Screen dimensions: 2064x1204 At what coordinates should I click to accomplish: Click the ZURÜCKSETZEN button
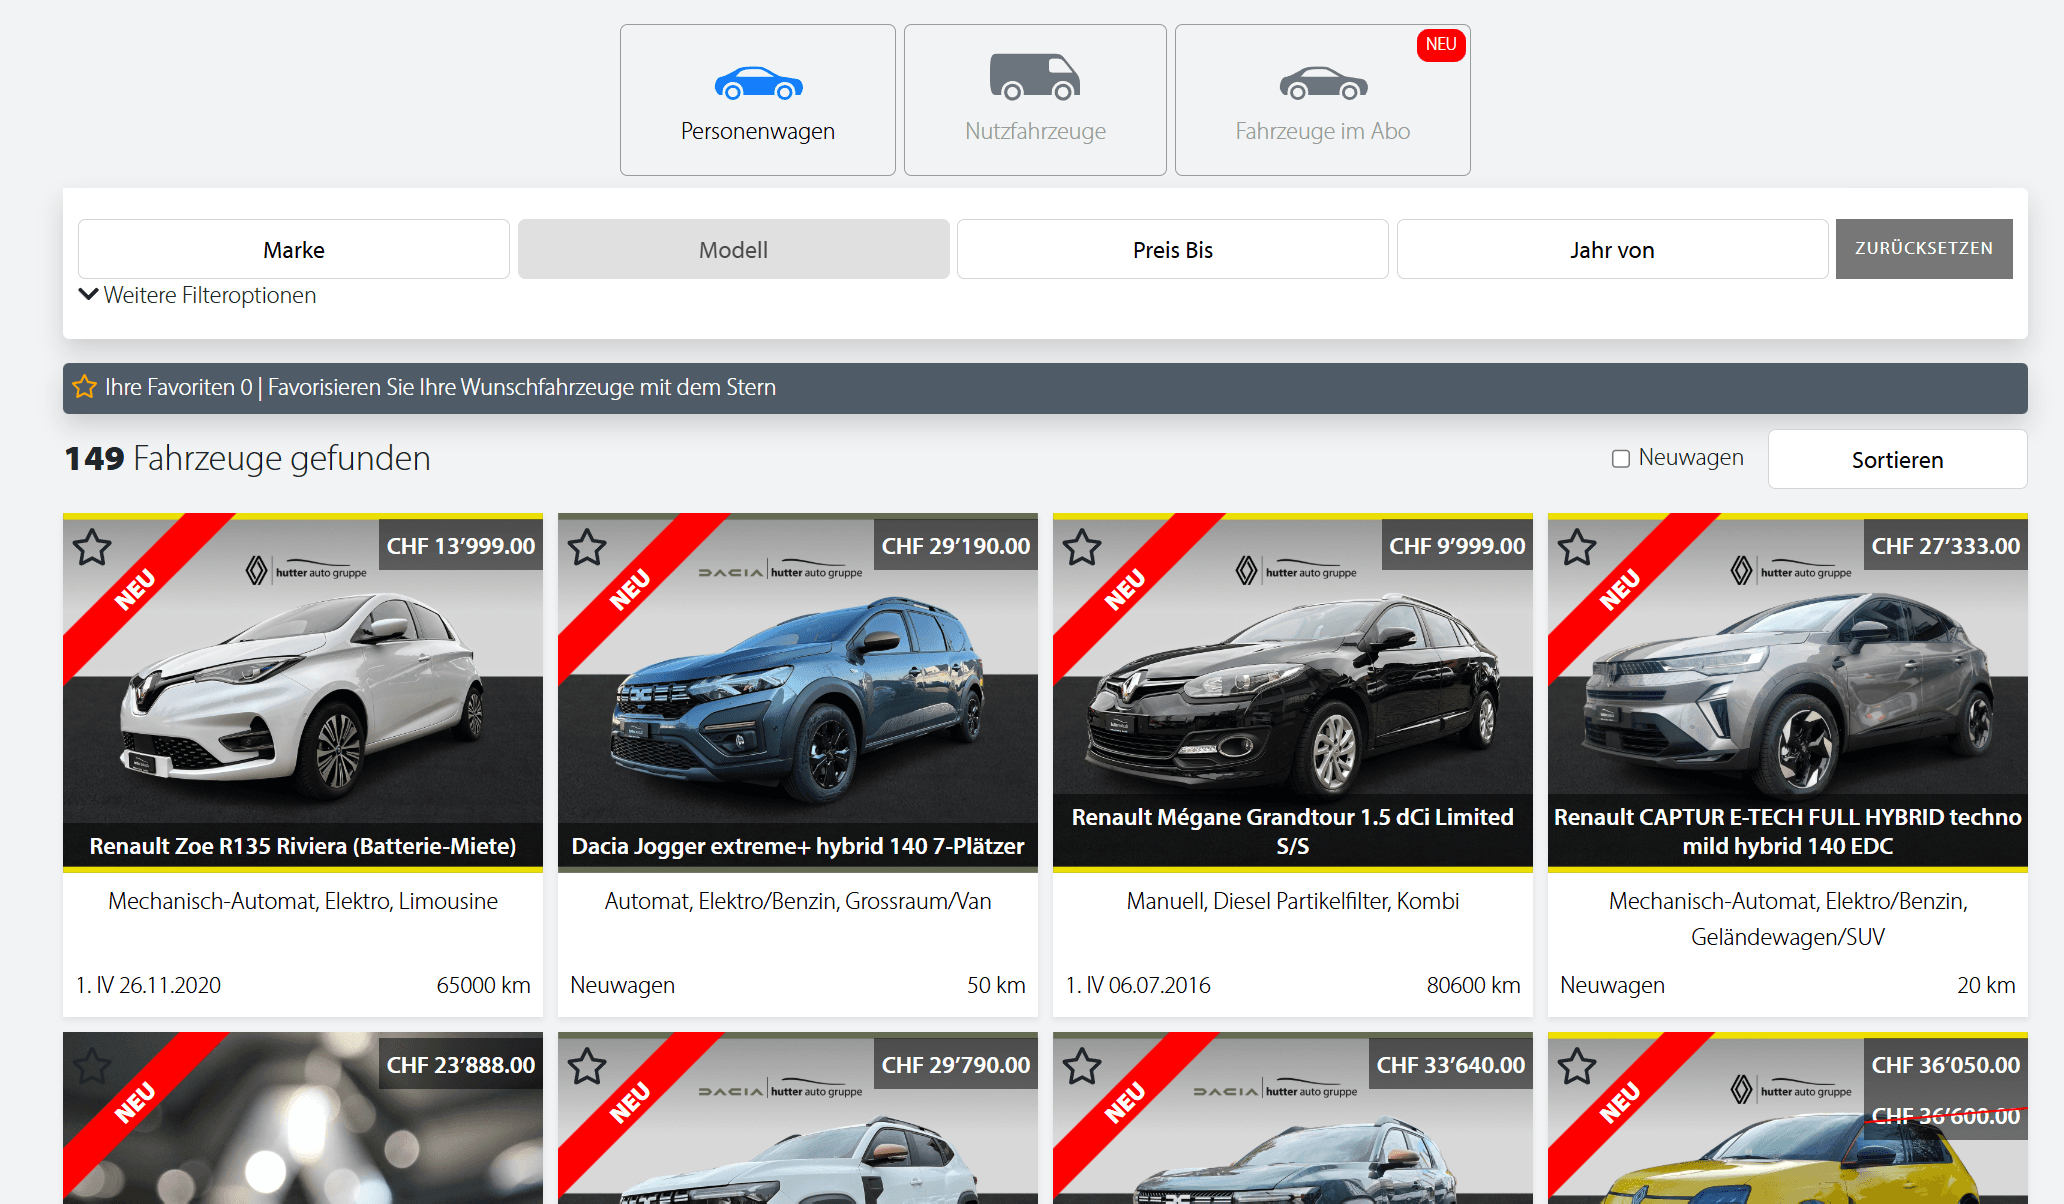1924,249
